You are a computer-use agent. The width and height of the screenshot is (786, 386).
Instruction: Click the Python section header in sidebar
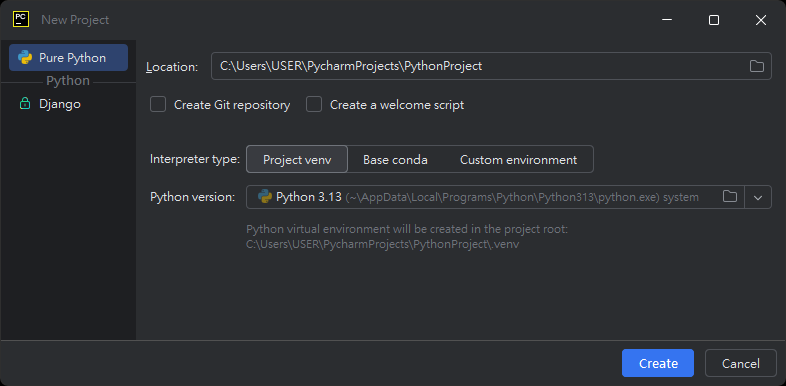click(x=68, y=81)
